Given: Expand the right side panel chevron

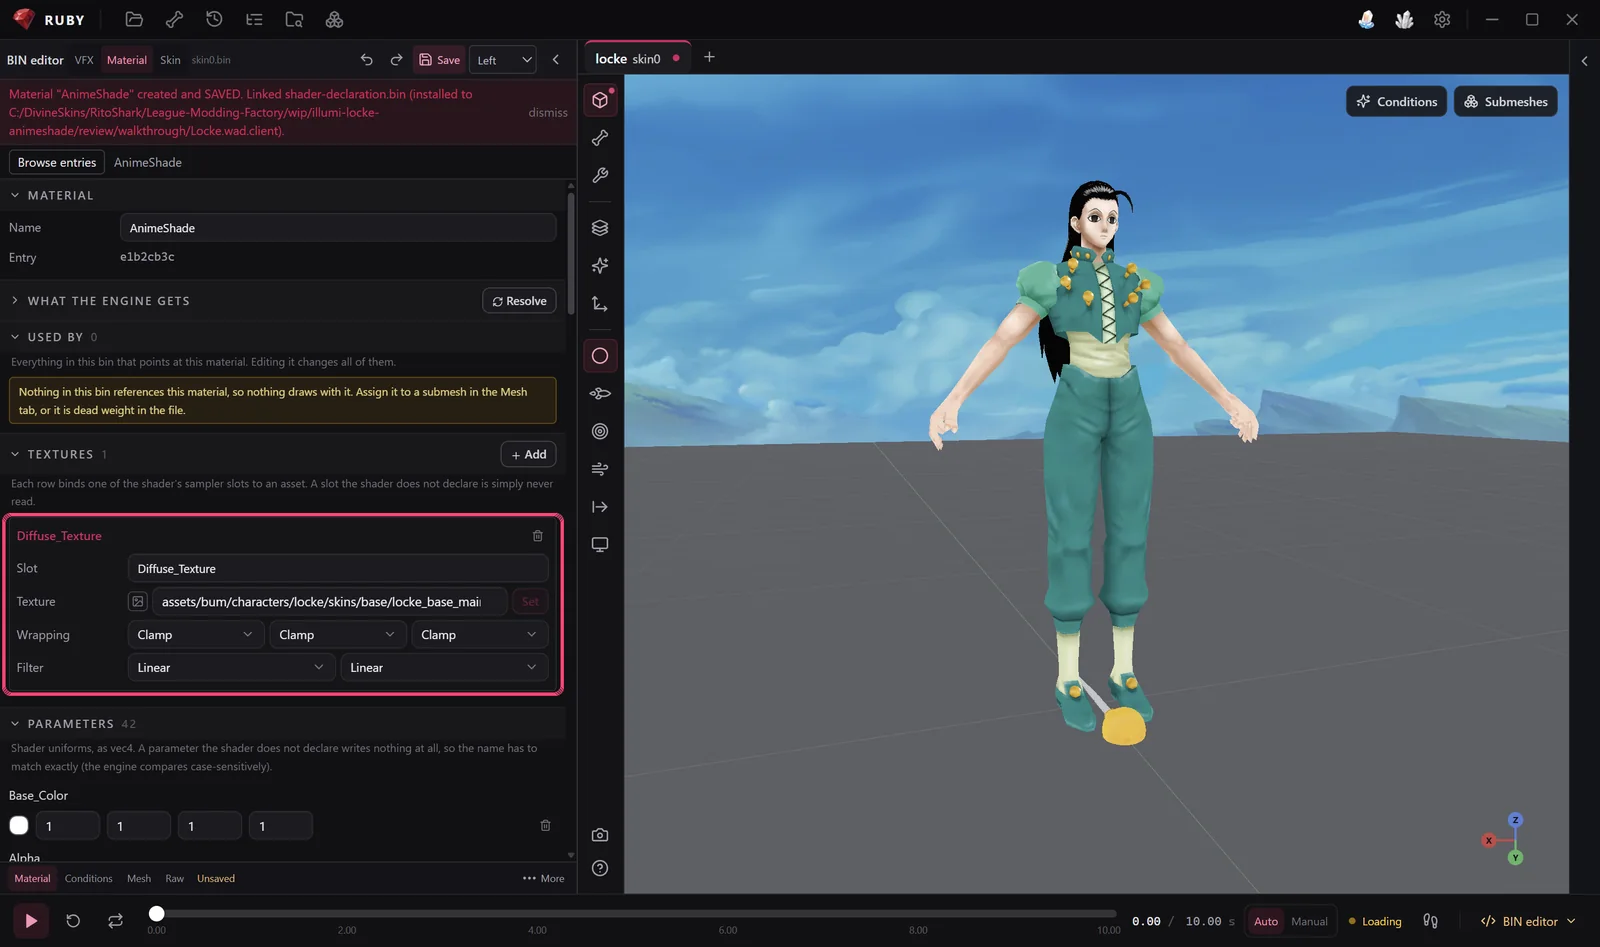Looking at the screenshot, I should click(1584, 61).
